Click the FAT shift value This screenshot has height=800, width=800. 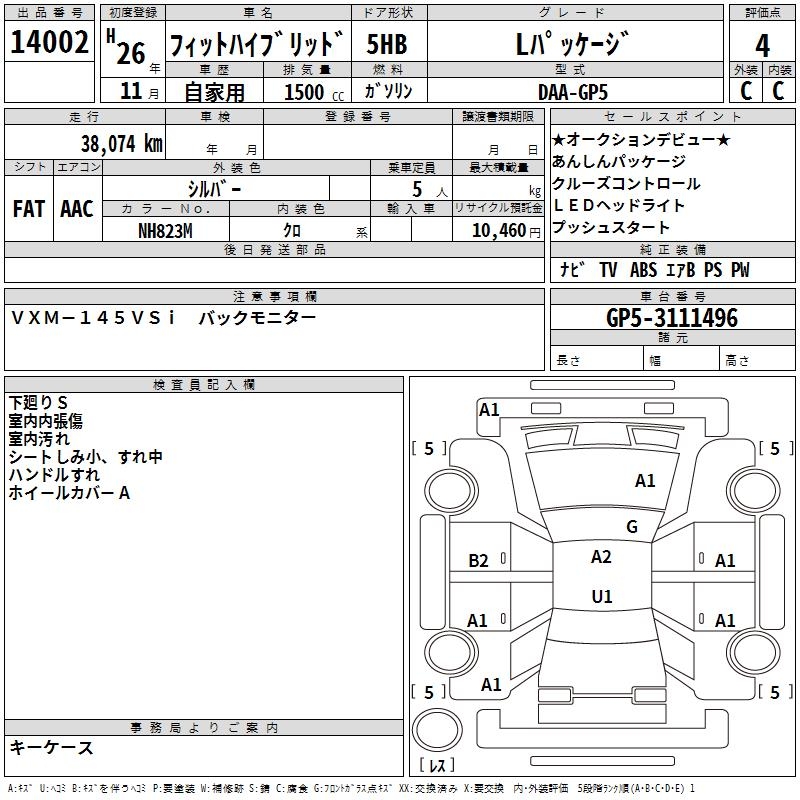point(29,209)
